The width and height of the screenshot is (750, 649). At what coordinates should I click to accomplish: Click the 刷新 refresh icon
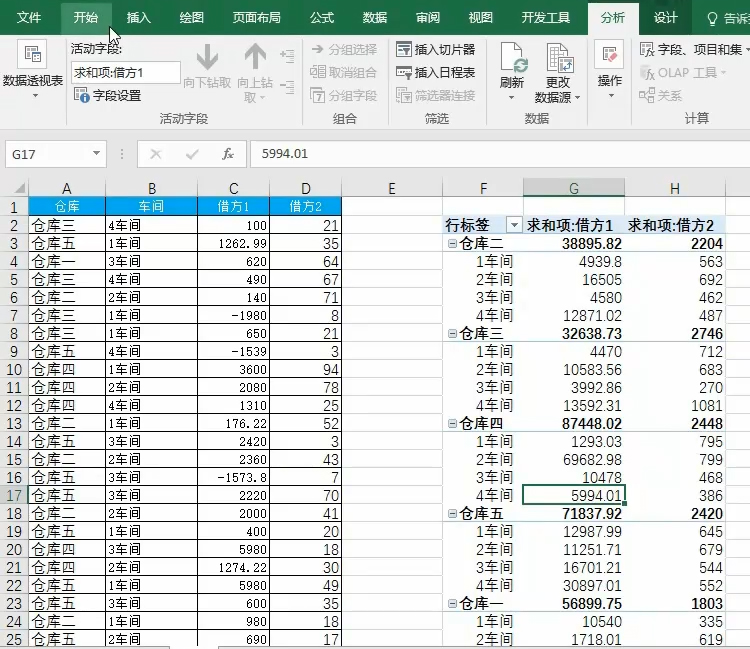[x=512, y=57]
